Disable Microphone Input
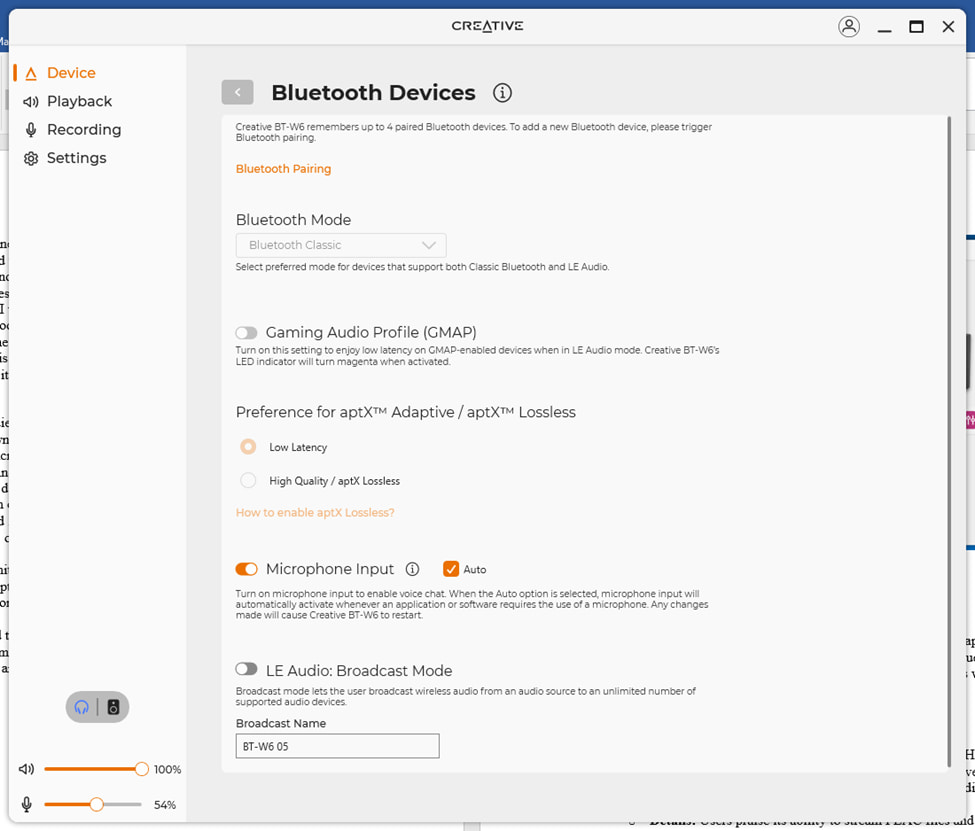Screen dimensions: 975x831 tap(246, 569)
